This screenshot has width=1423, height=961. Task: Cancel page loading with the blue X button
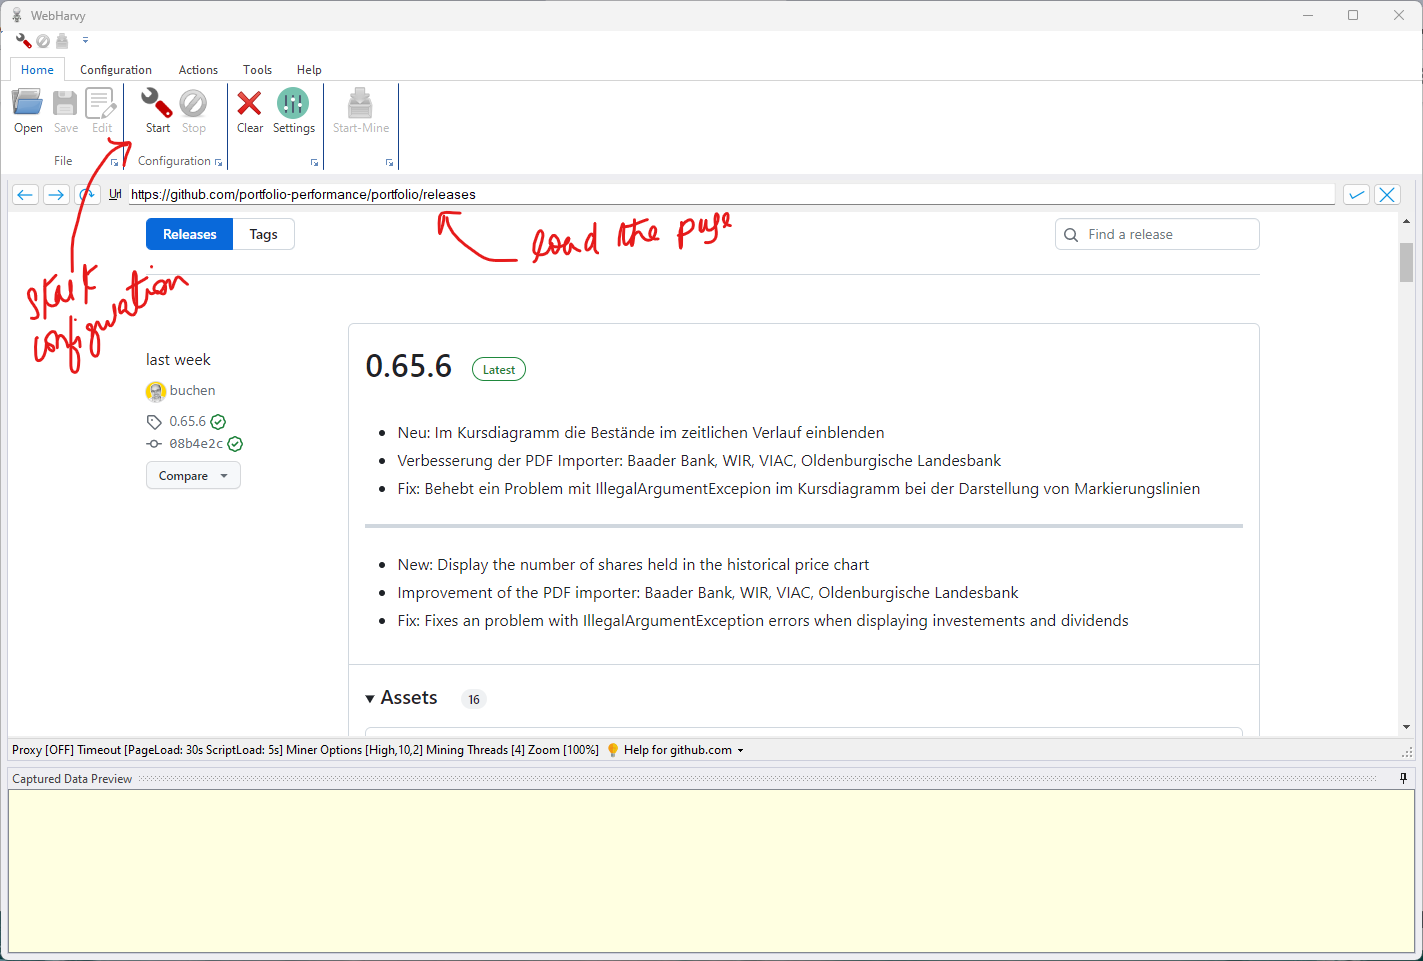(x=1387, y=195)
